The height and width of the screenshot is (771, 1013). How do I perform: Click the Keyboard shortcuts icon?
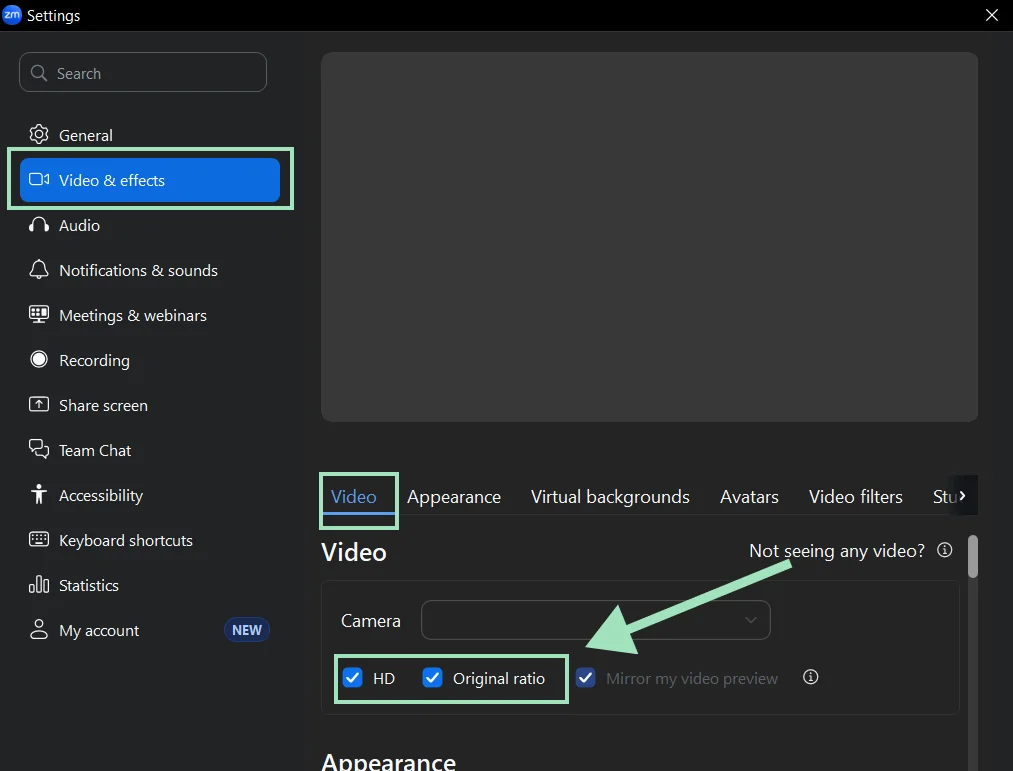click(x=38, y=540)
